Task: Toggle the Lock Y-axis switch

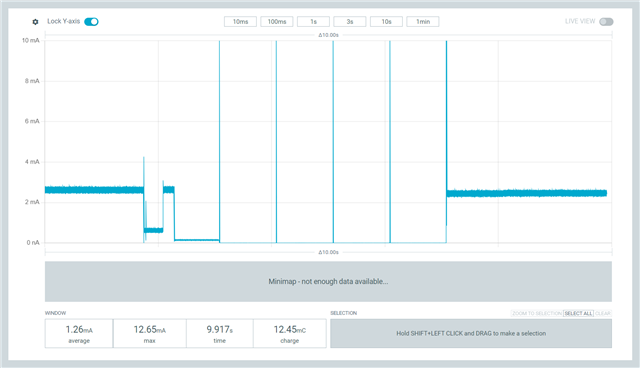Action: coord(91,22)
